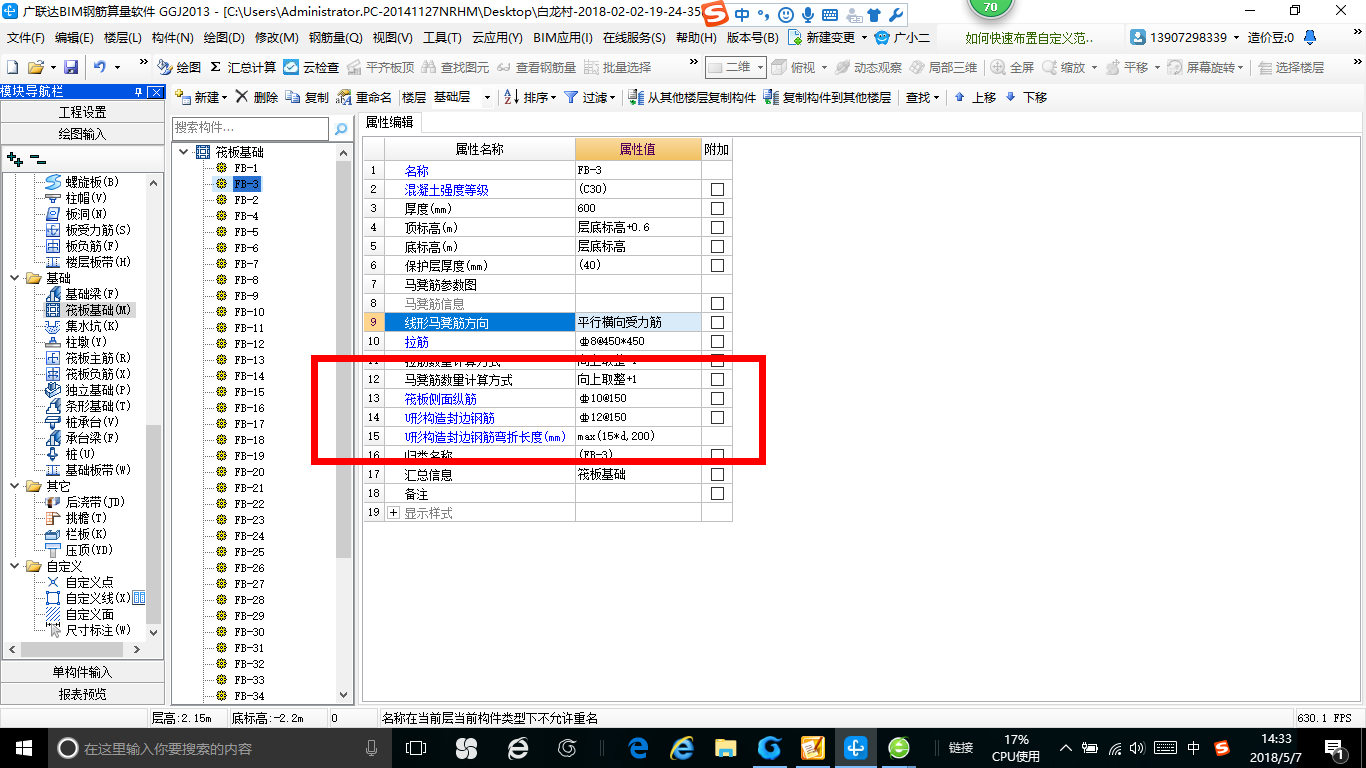Open the Windows Start menu
This screenshot has width=1366, height=768.
[23, 747]
